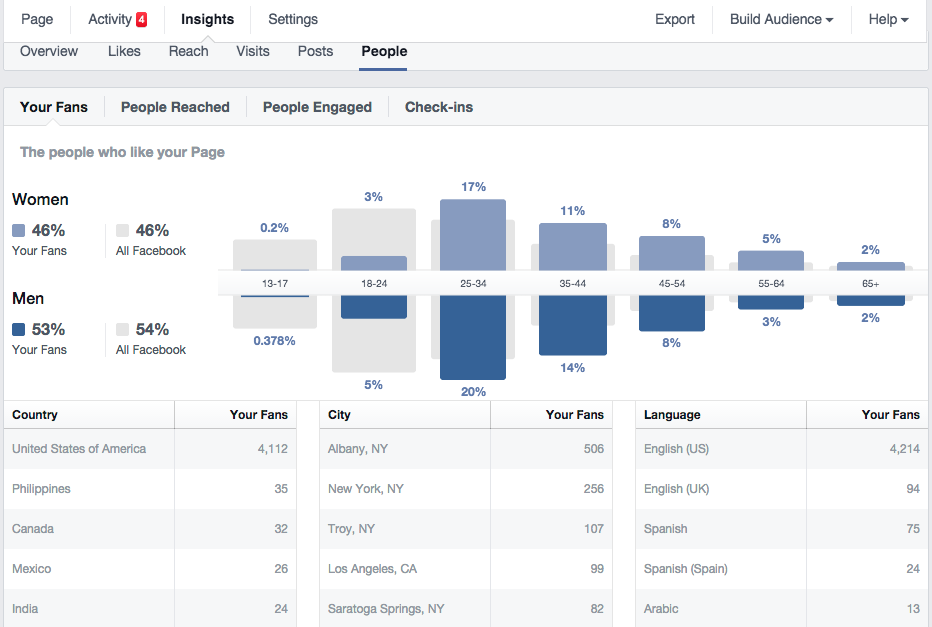Go to the Page section
The height and width of the screenshot is (627, 932).
[36, 19]
